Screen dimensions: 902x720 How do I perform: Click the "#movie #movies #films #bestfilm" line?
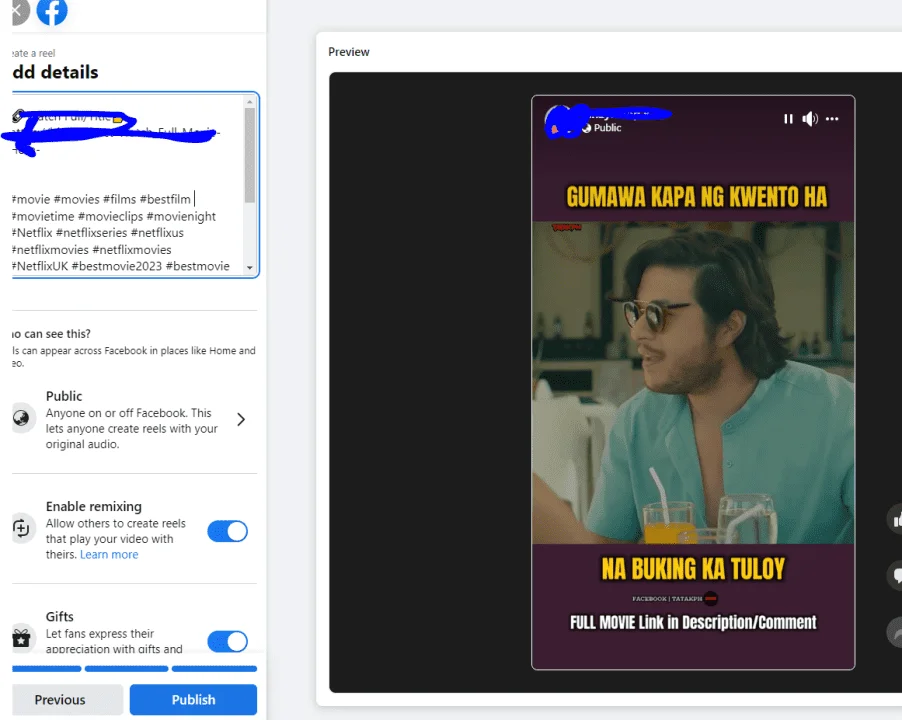101,200
